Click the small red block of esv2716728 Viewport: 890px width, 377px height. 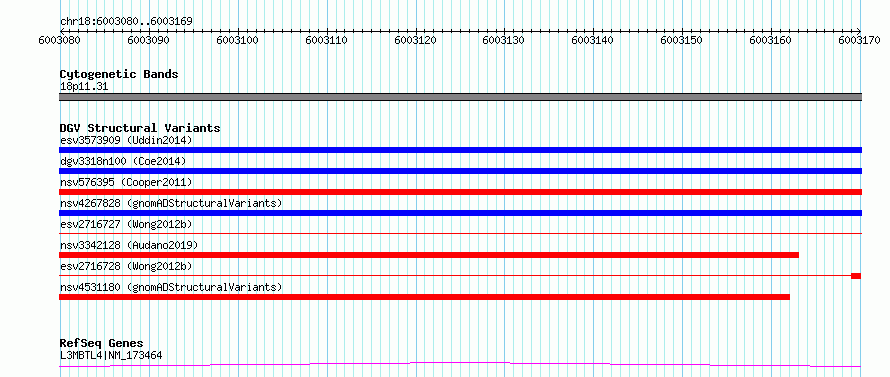[x=856, y=276]
